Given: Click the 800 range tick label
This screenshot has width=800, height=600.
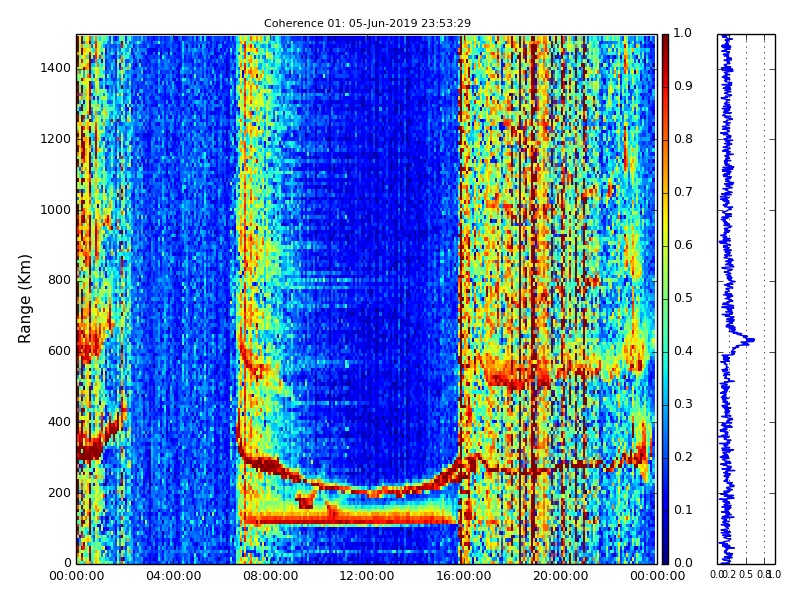Looking at the screenshot, I should coord(60,280).
